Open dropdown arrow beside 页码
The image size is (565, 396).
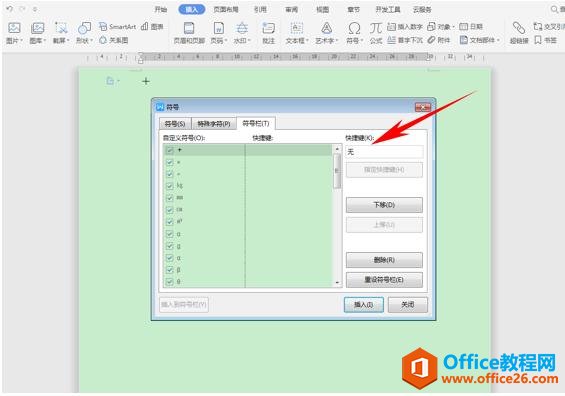pyautogui.click(x=226, y=41)
